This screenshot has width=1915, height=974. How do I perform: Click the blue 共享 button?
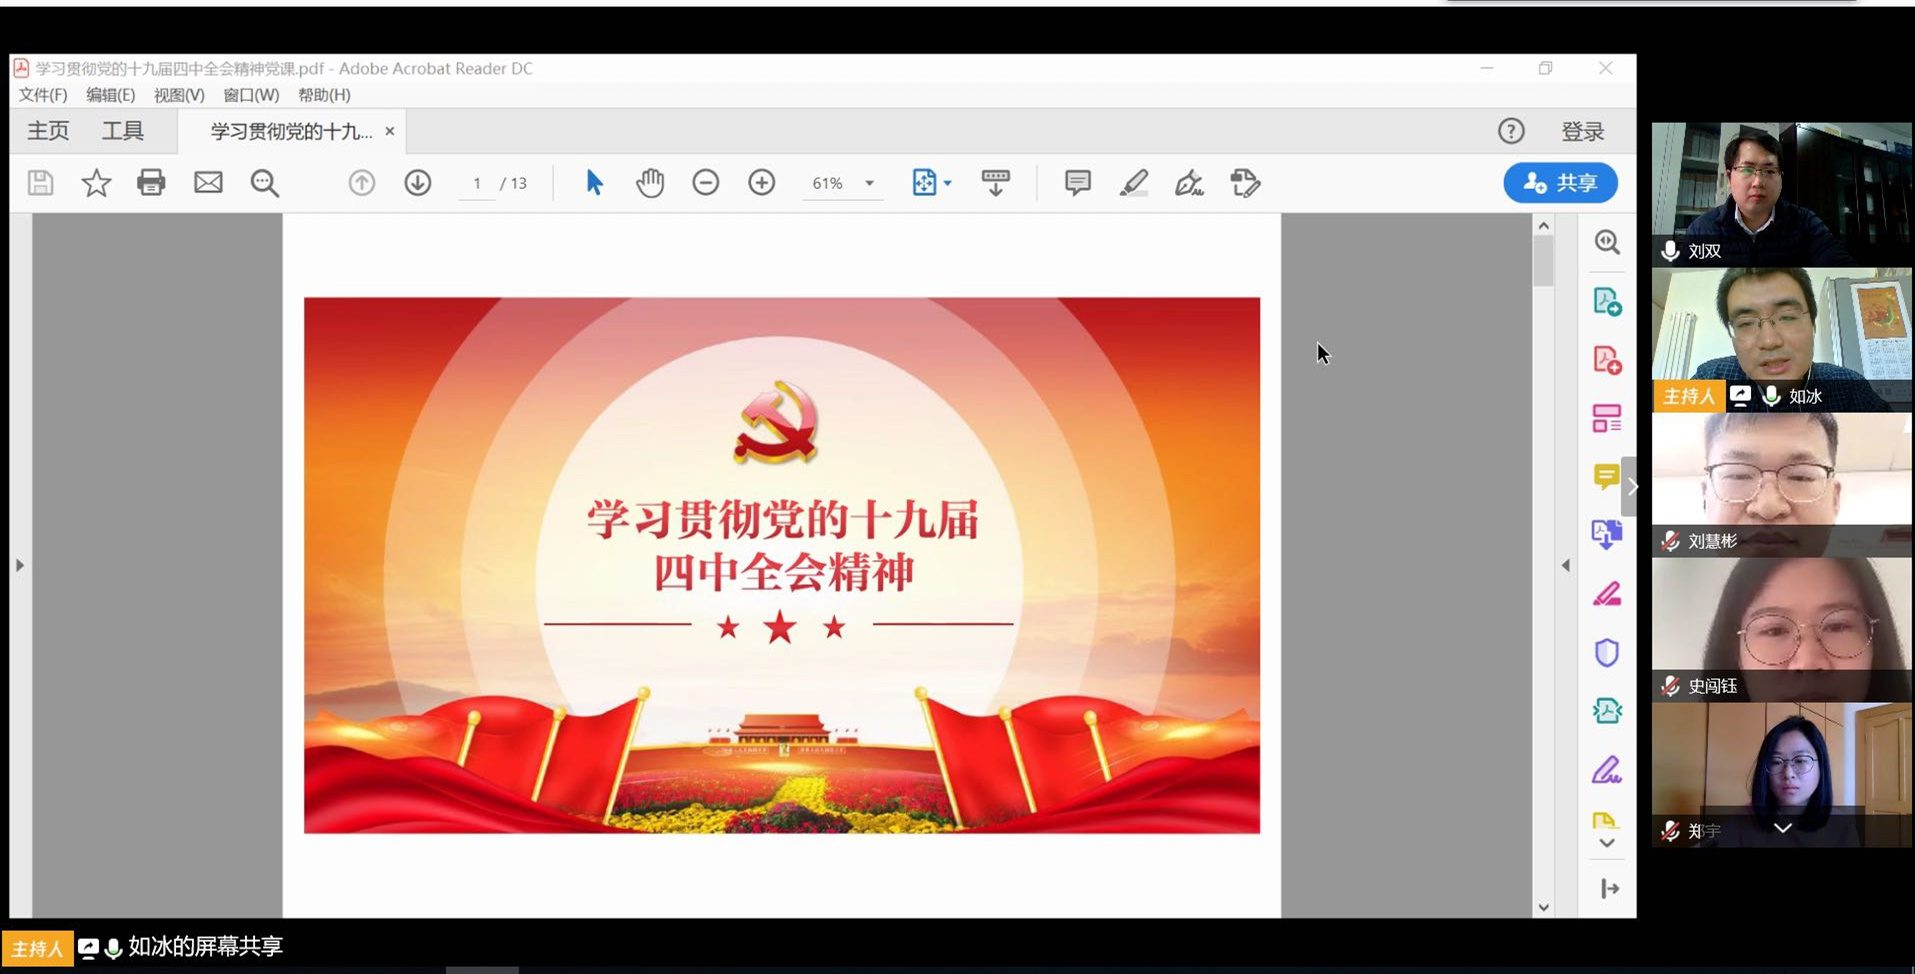[1560, 183]
